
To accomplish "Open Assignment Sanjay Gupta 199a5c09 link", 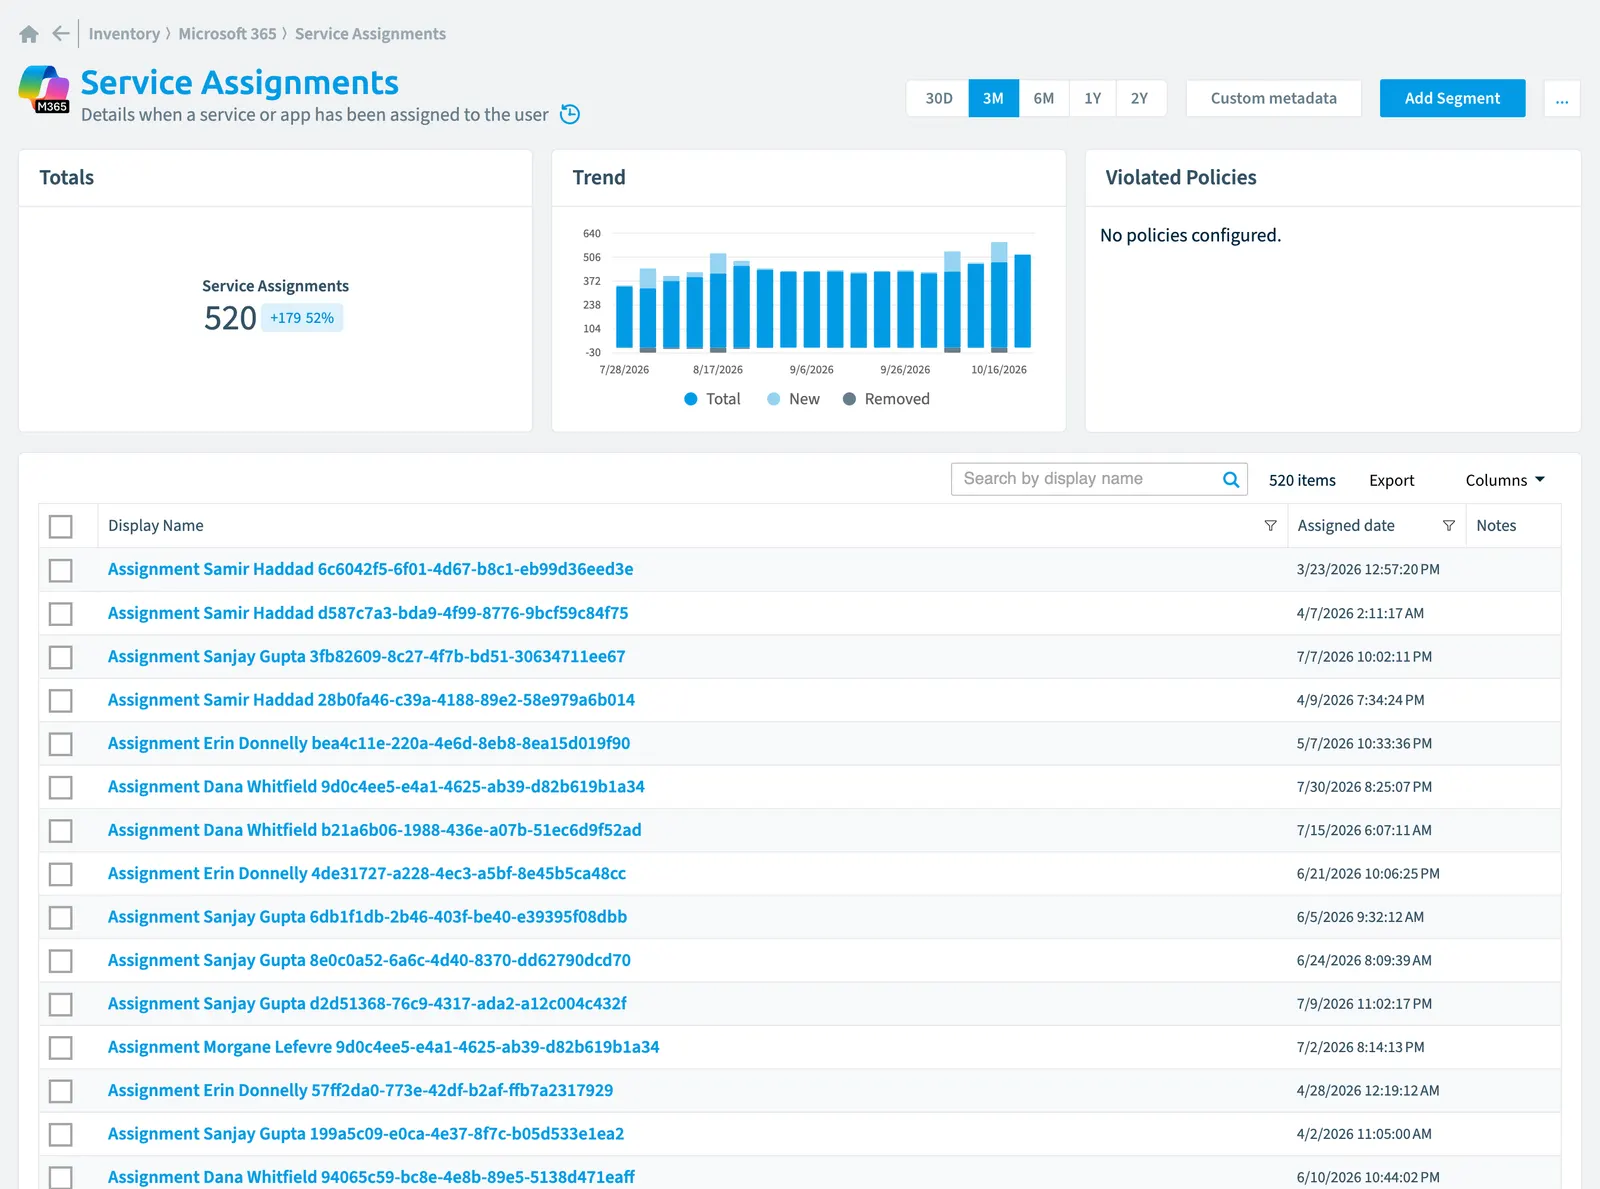I will pos(366,1134).
